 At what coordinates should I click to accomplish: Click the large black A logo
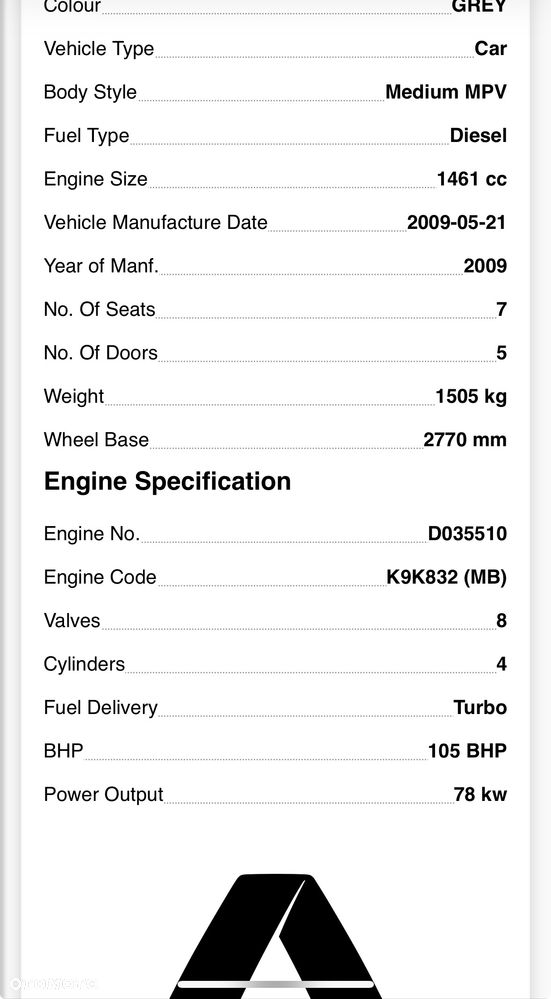point(276,935)
